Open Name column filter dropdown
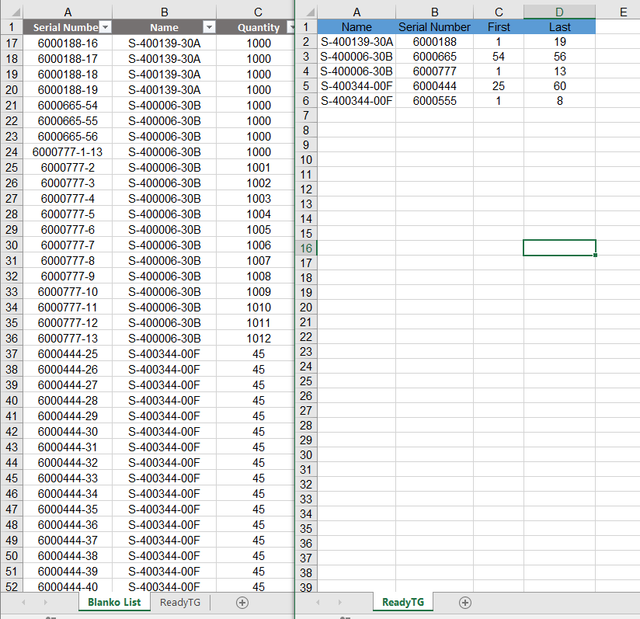The image size is (640, 619). [209, 27]
